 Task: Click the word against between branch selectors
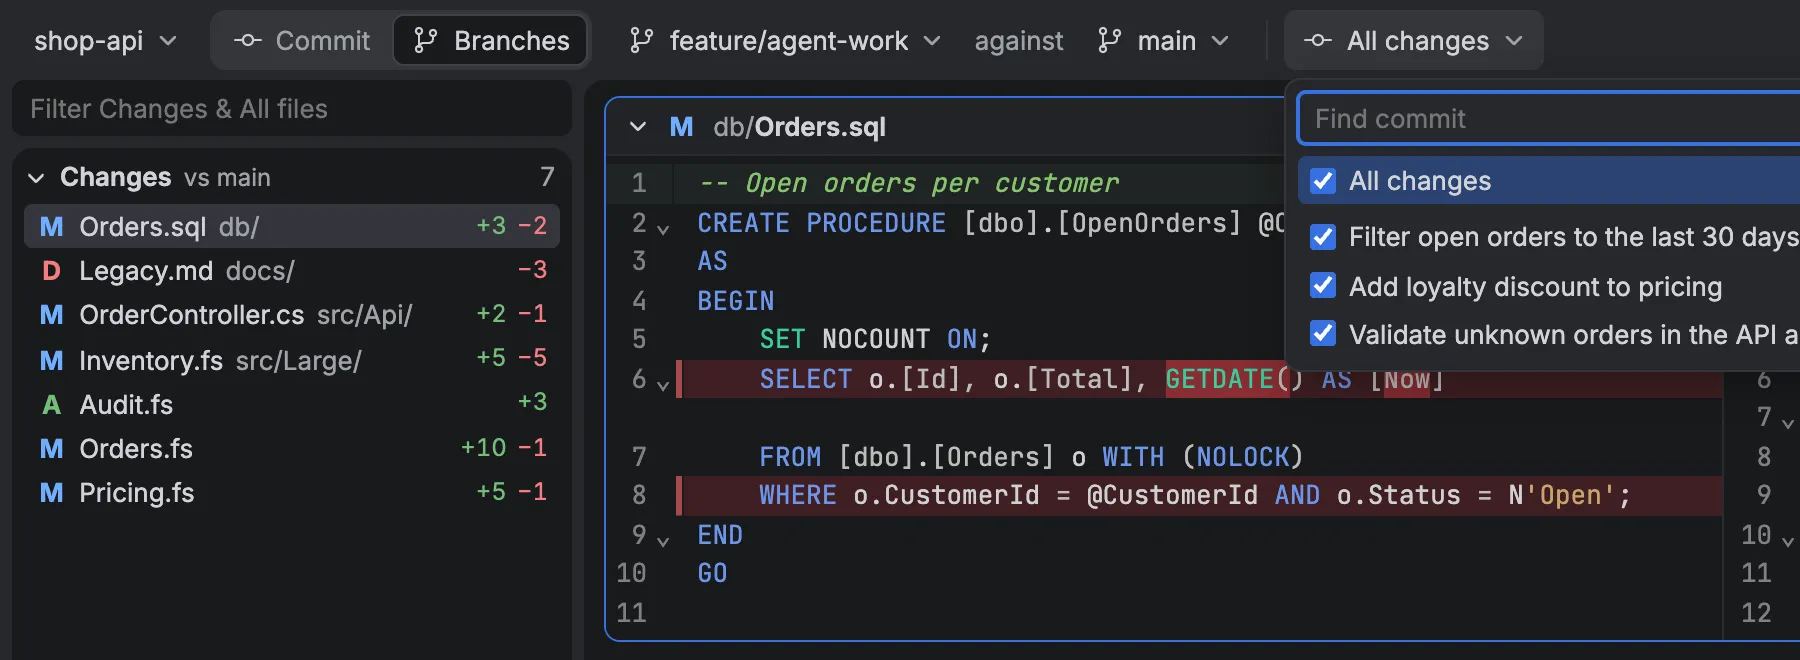click(x=1019, y=41)
